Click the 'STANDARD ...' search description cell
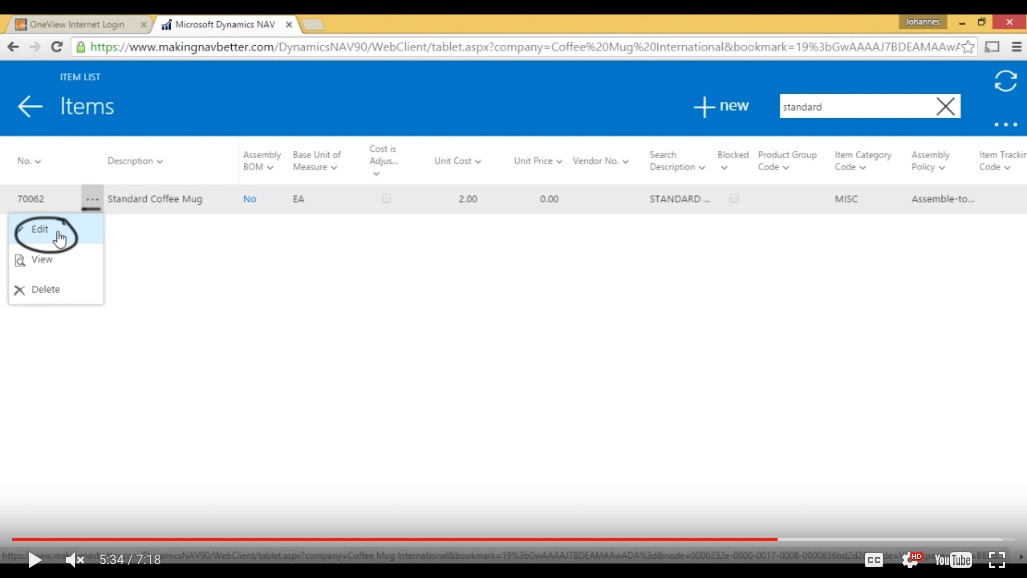The image size is (1027, 578). [x=680, y=199]
